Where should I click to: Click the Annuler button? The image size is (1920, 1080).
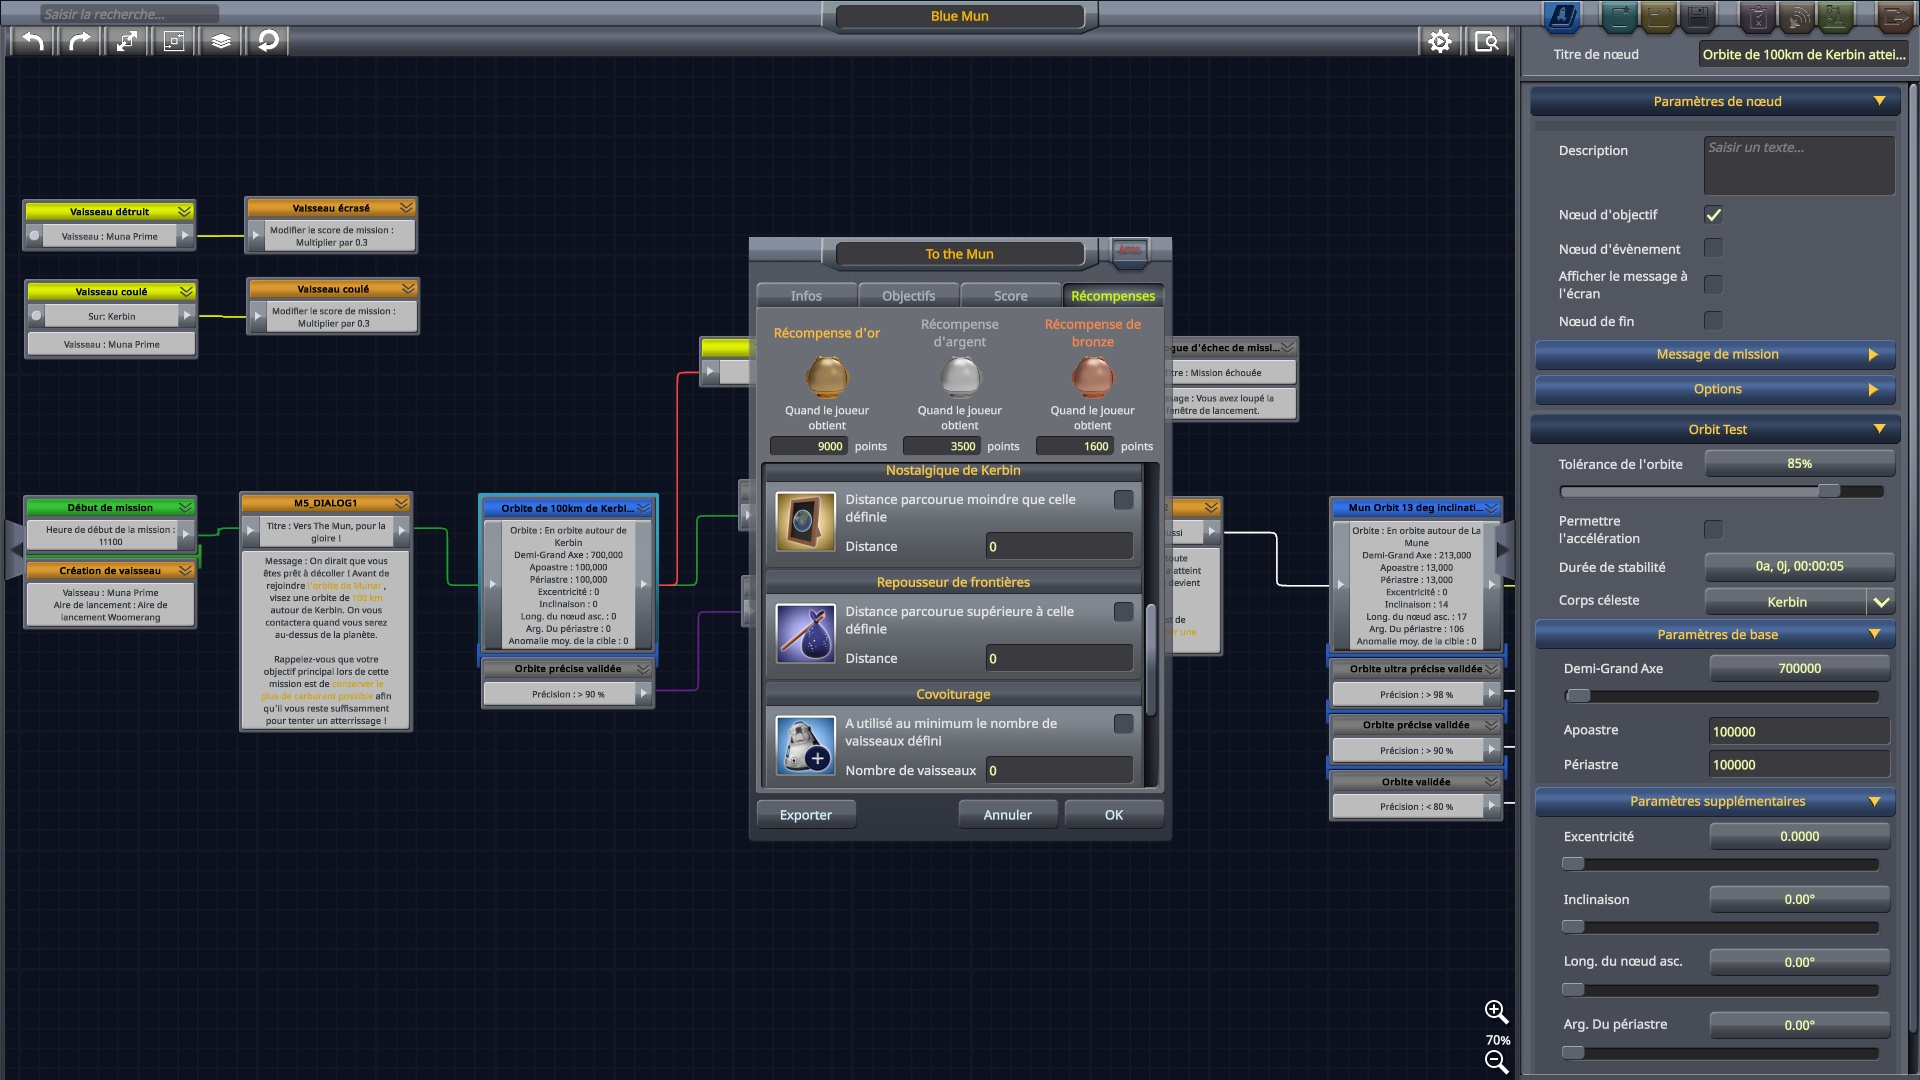tap(1008, 815)
